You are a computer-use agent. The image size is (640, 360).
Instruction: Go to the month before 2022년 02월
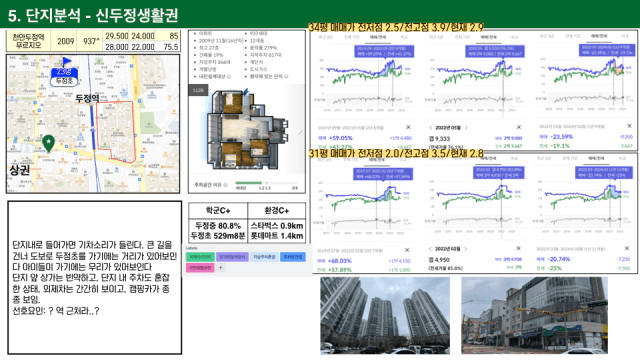click(x=430, y=249)
